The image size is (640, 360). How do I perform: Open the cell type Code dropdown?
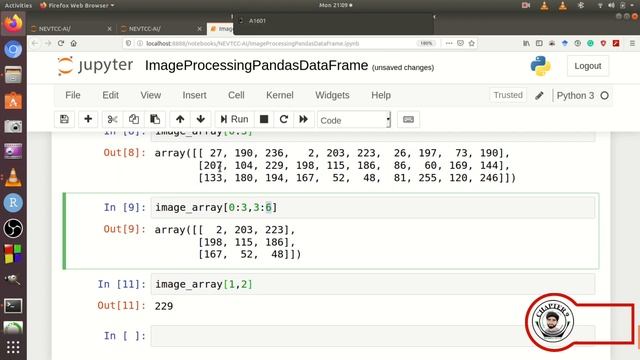click(x=354, y=120)
